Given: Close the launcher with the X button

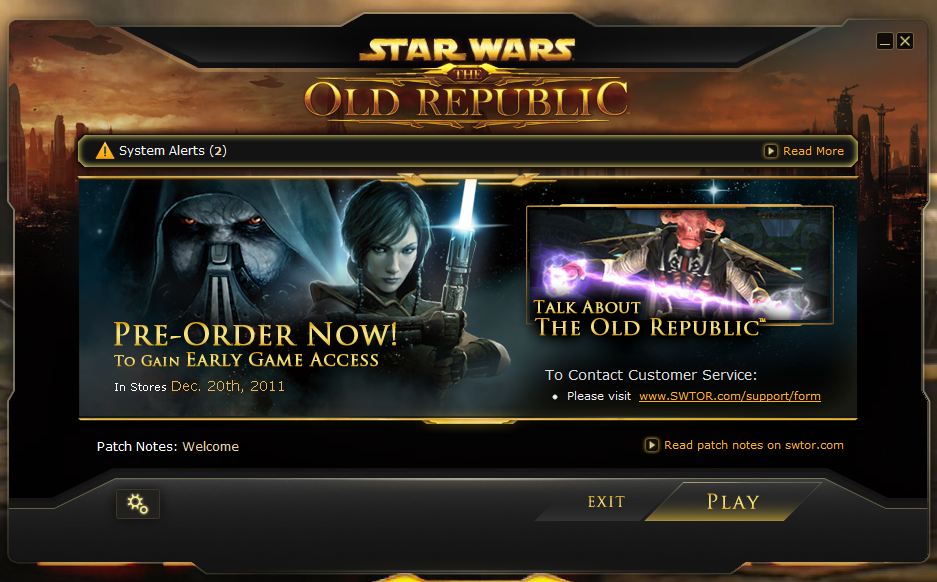Looking at the screenshot, I should 905,41.
